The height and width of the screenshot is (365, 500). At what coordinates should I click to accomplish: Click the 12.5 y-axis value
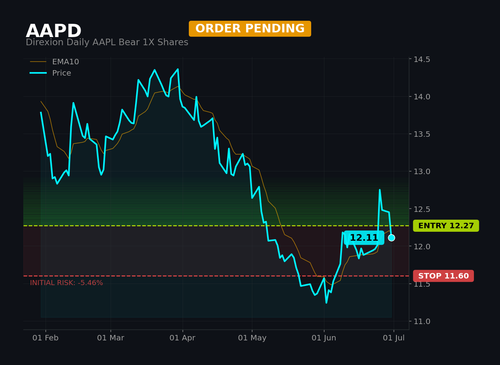(x=422, y=209)
